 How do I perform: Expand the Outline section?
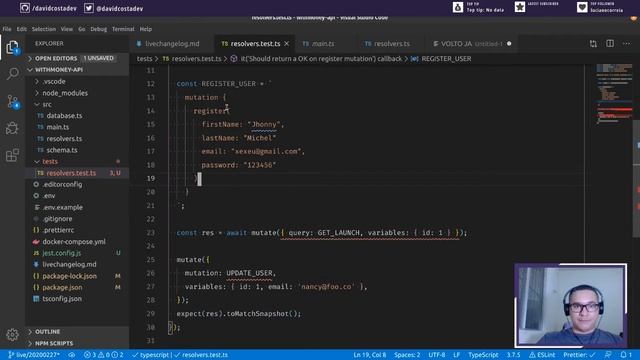78,331
